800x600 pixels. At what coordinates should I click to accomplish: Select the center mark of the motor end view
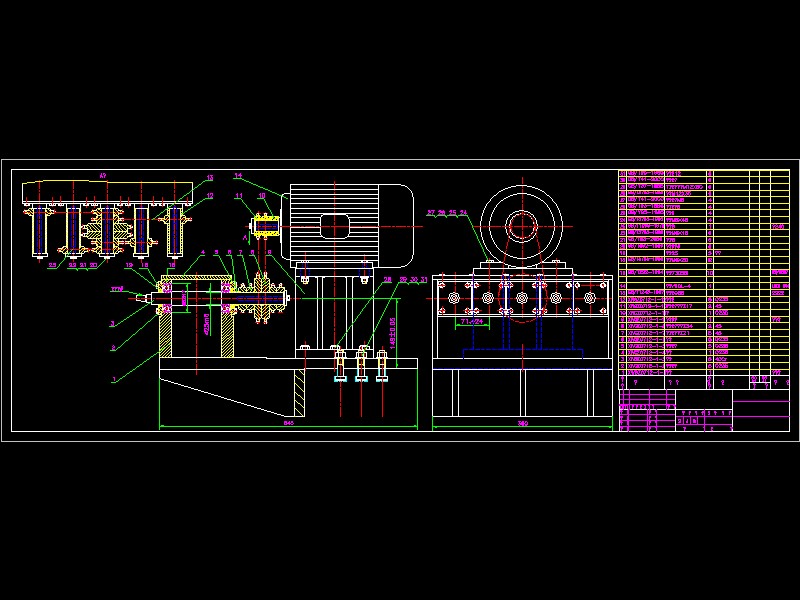coord(524,225)
